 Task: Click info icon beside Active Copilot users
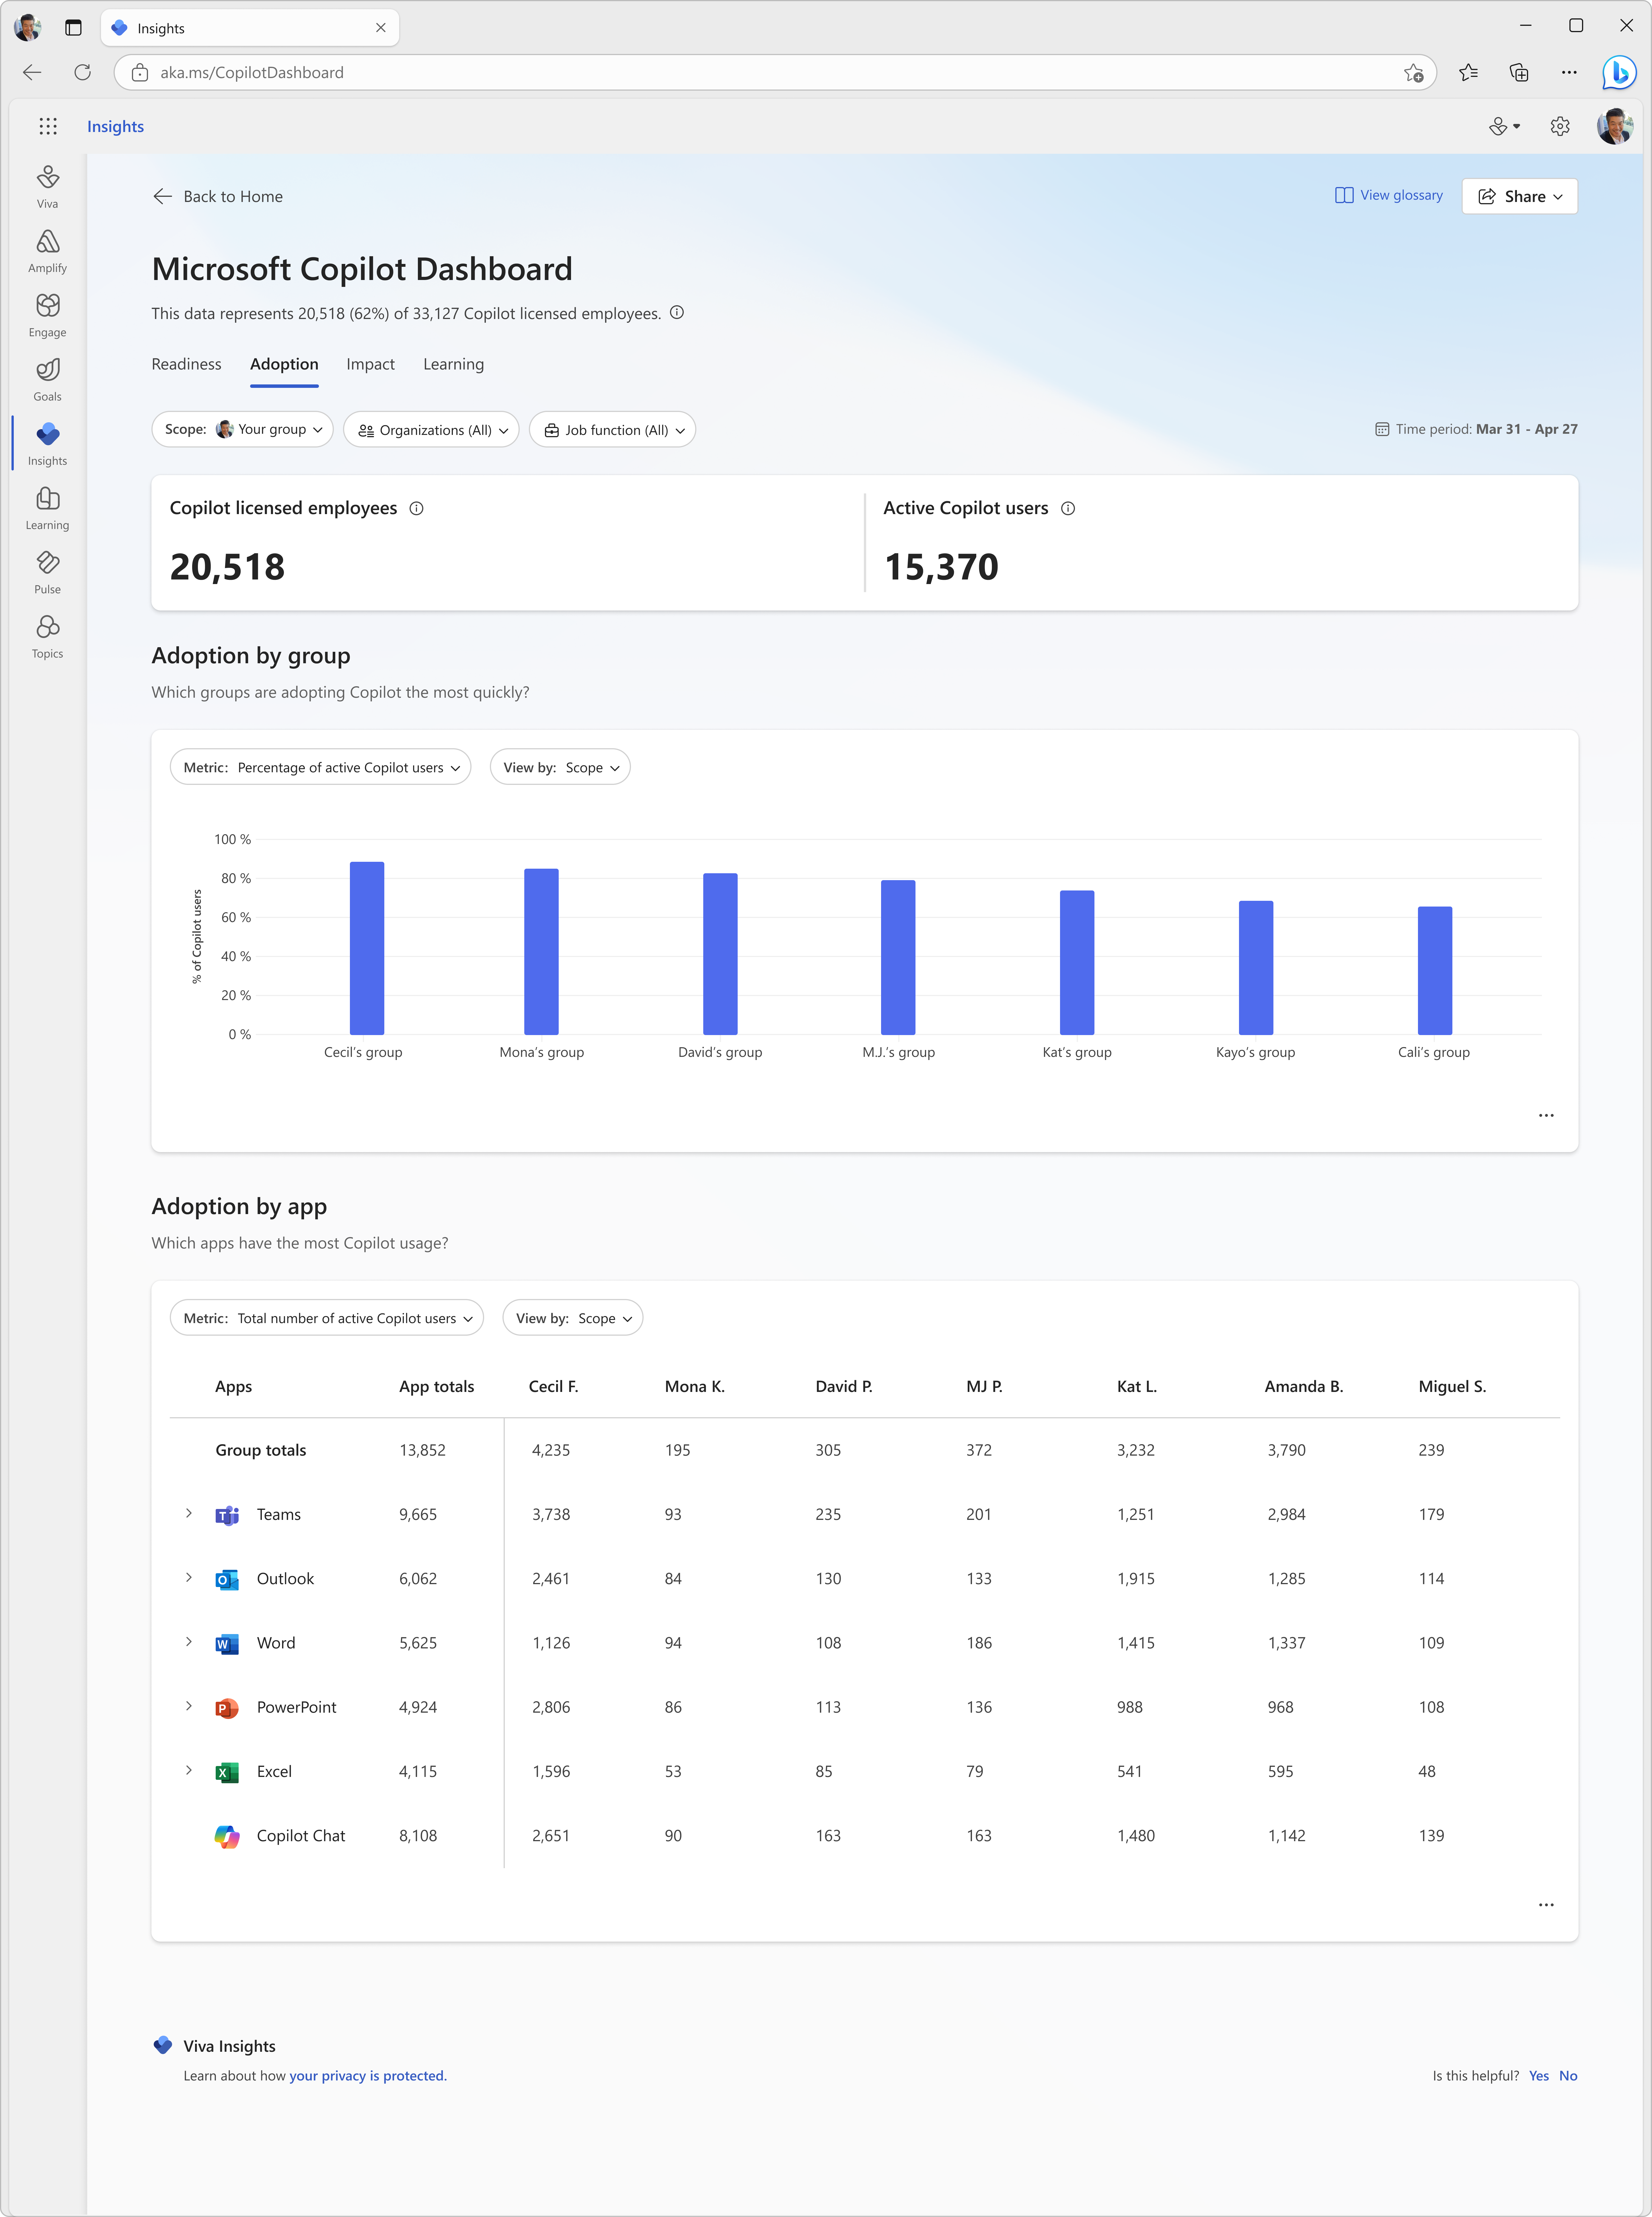(x=1068, y=508)
